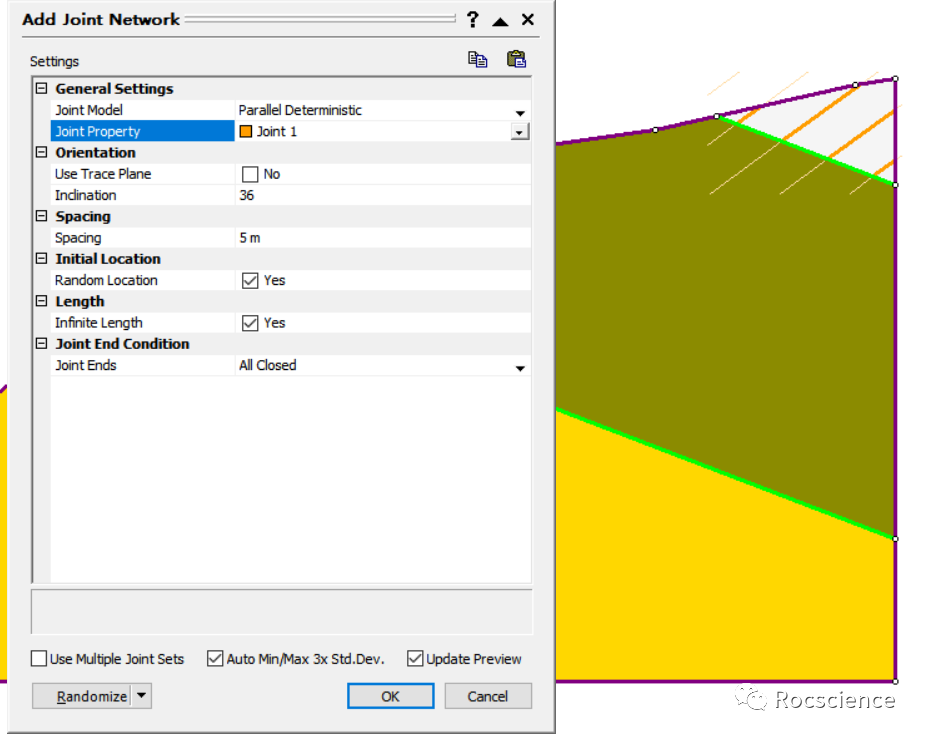Open the Randomize button dropdown arrow
This screenshot has height=737, width=925.
141,696
